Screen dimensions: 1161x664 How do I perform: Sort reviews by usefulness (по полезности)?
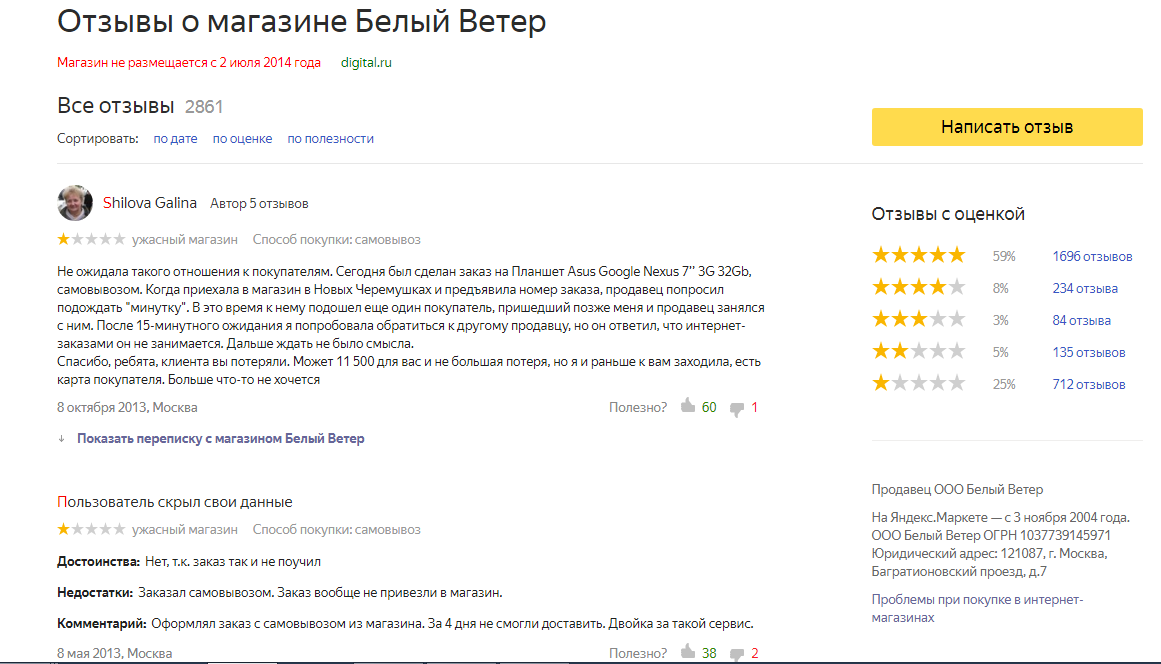(330, 139)
